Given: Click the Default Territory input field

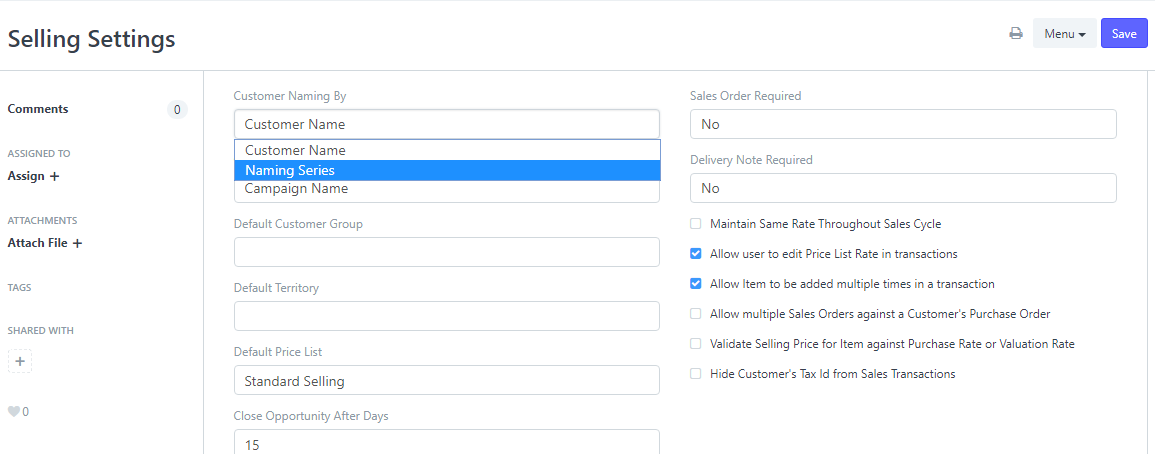Looking at the screenshot, I should pos(446,315).
